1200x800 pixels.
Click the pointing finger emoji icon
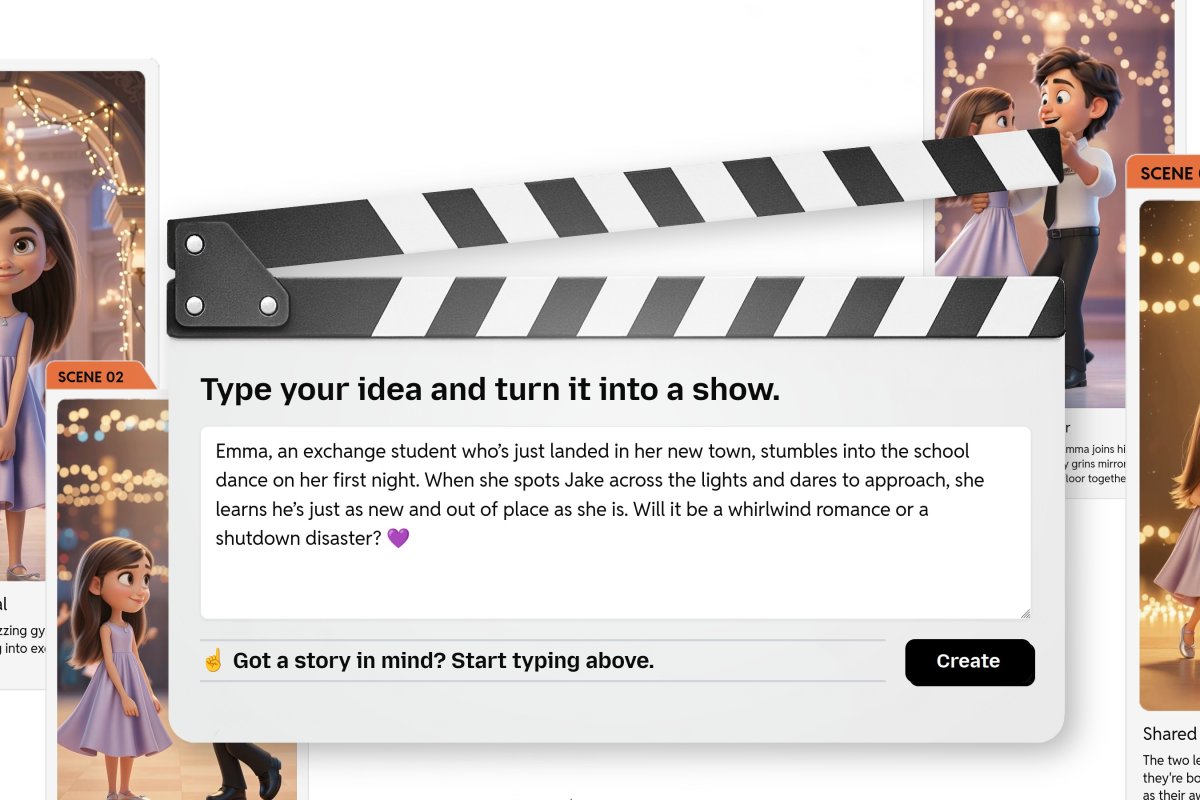(x=213, y=660)
